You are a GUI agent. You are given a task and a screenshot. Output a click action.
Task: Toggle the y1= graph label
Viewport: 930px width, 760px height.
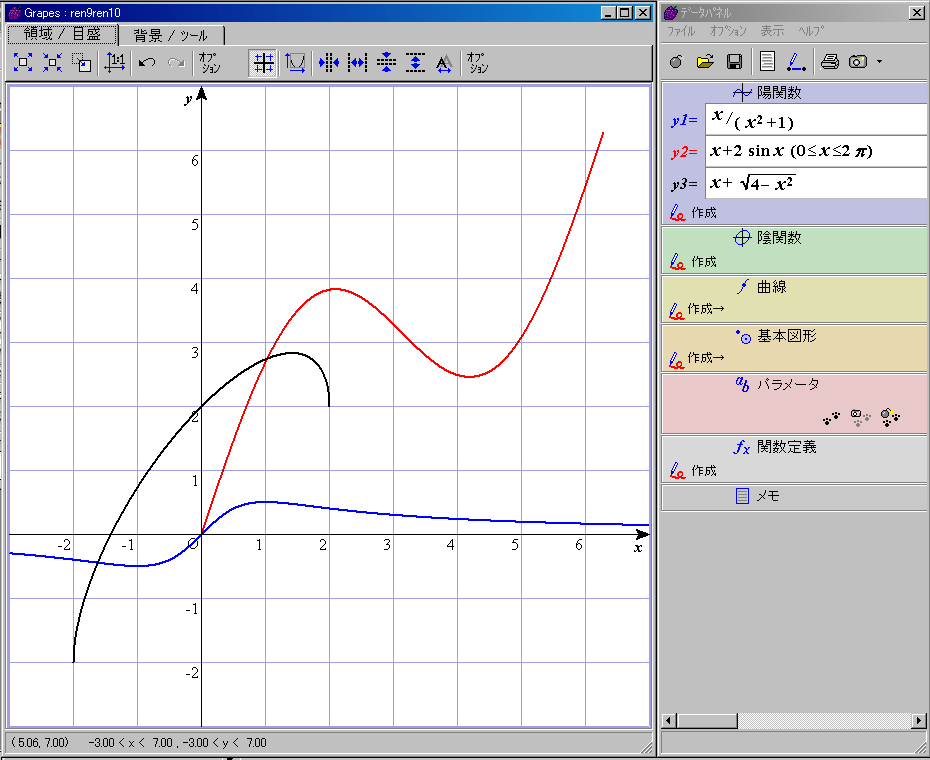pyautogui.click(x=684, y=120)
